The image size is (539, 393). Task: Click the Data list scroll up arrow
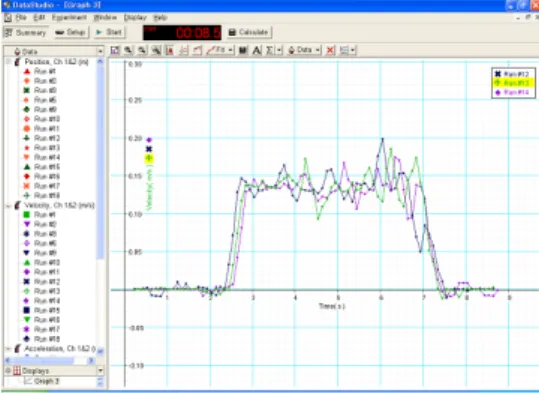tap(100, 62)
